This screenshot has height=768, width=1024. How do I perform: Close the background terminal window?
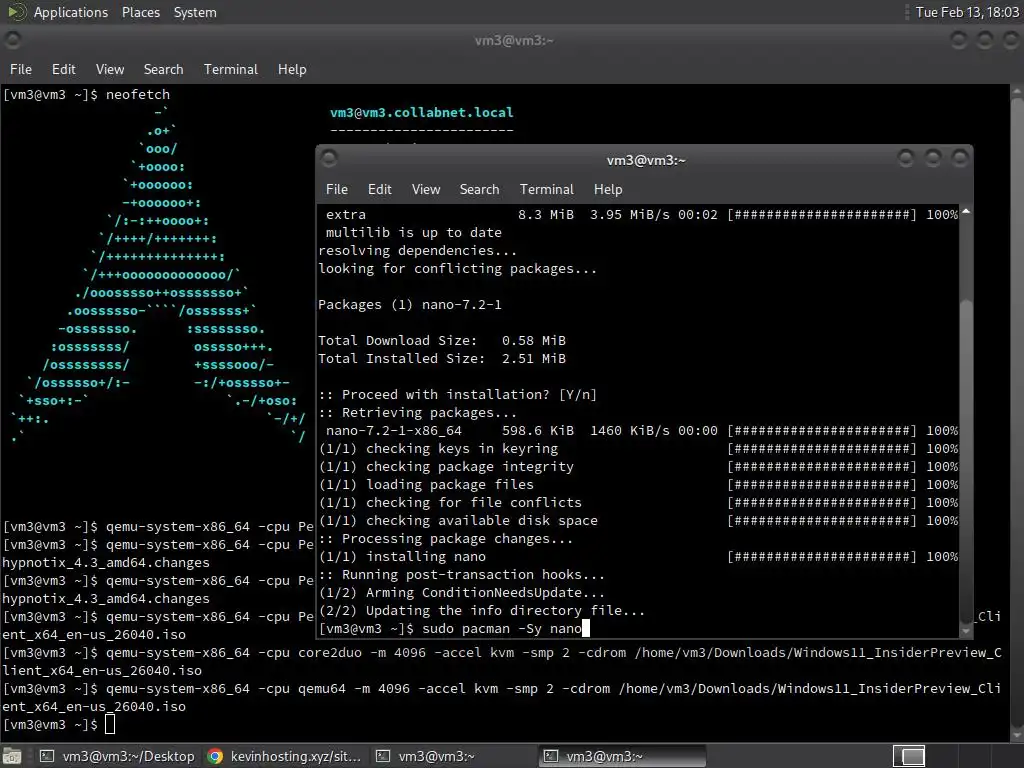pos(1011,40)
